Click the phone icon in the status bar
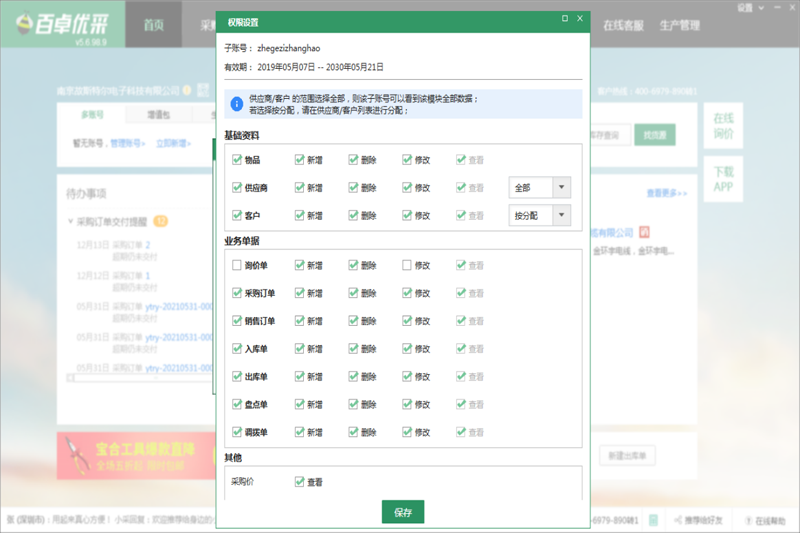Screen dimensions: 800x533 point(653,521)
